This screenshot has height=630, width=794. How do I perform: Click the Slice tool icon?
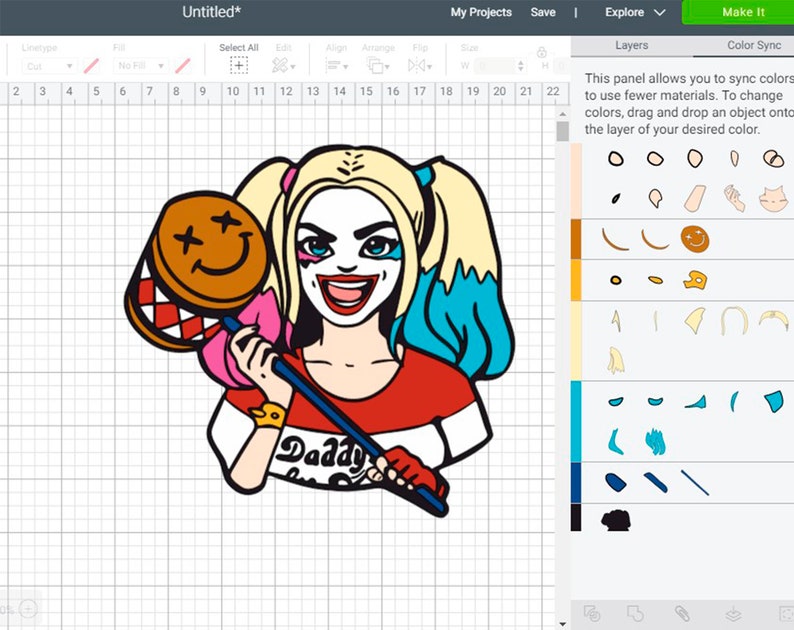coord(591,614)
